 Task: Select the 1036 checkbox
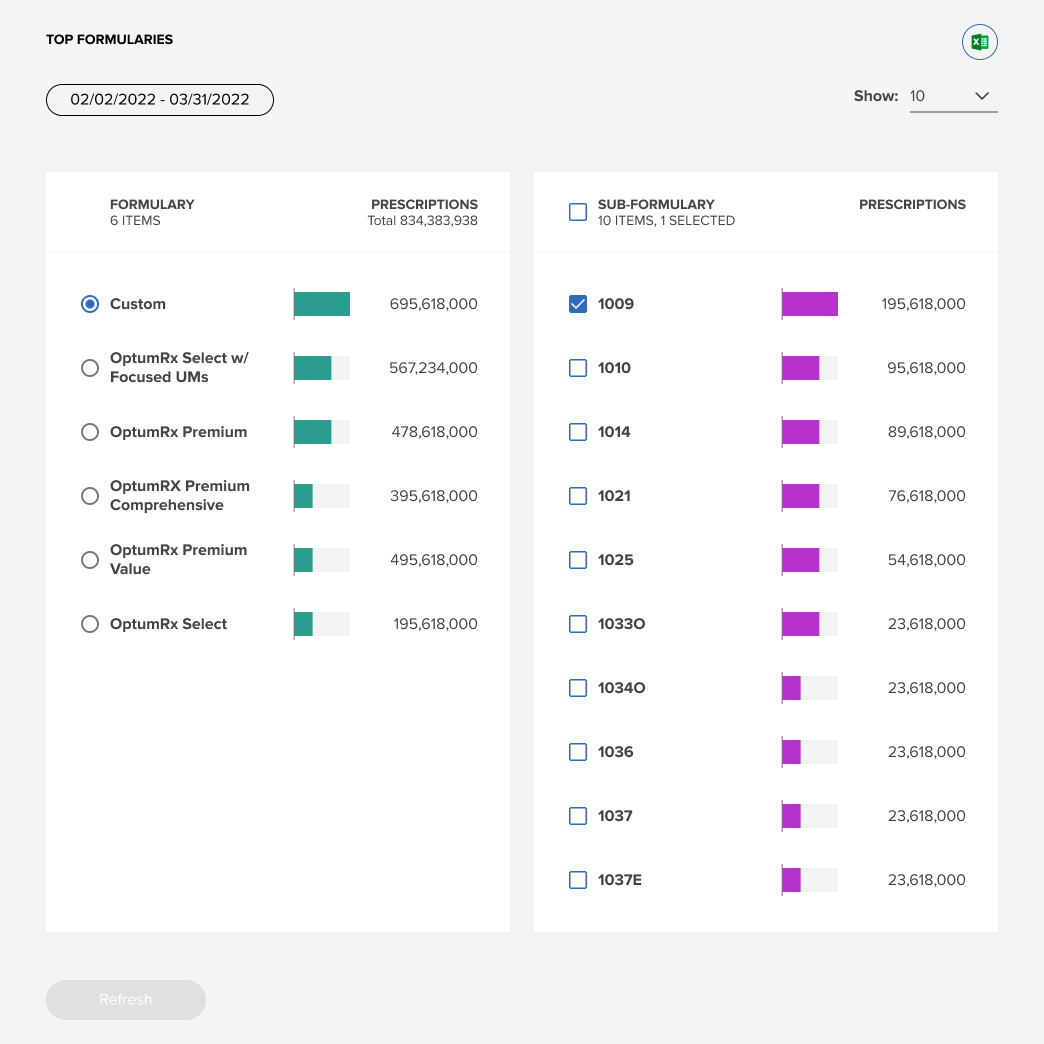point(578,752)
